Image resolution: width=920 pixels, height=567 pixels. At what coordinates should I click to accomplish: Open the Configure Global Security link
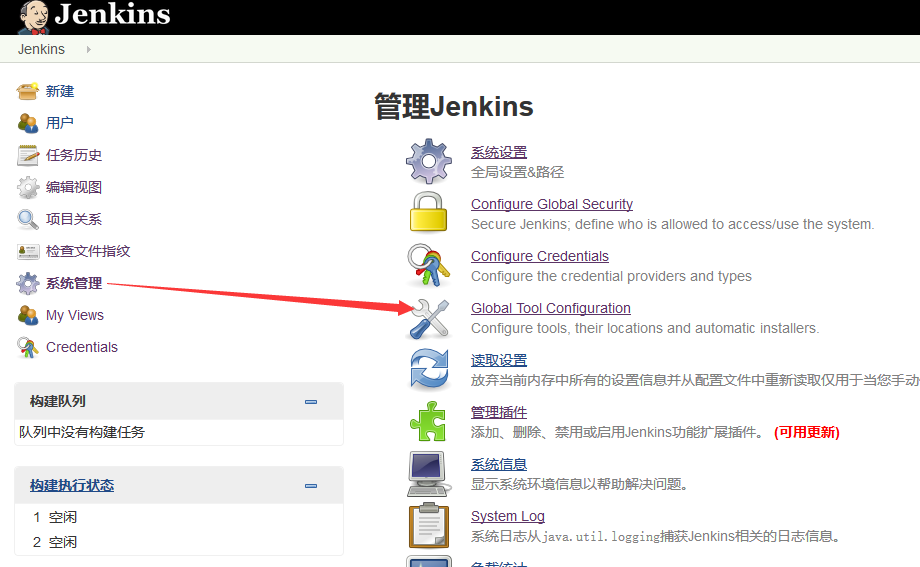click(x=552, y=204)
